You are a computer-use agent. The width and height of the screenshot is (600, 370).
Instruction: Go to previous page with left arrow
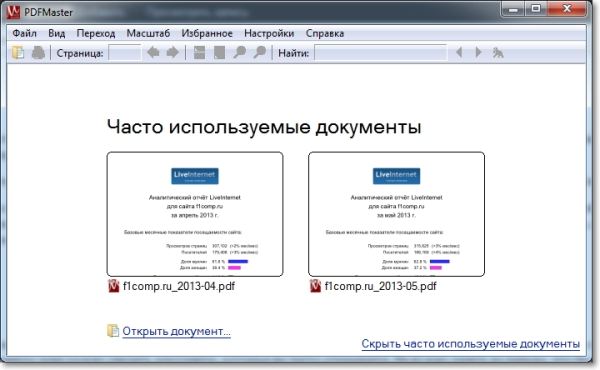point(153,52)
